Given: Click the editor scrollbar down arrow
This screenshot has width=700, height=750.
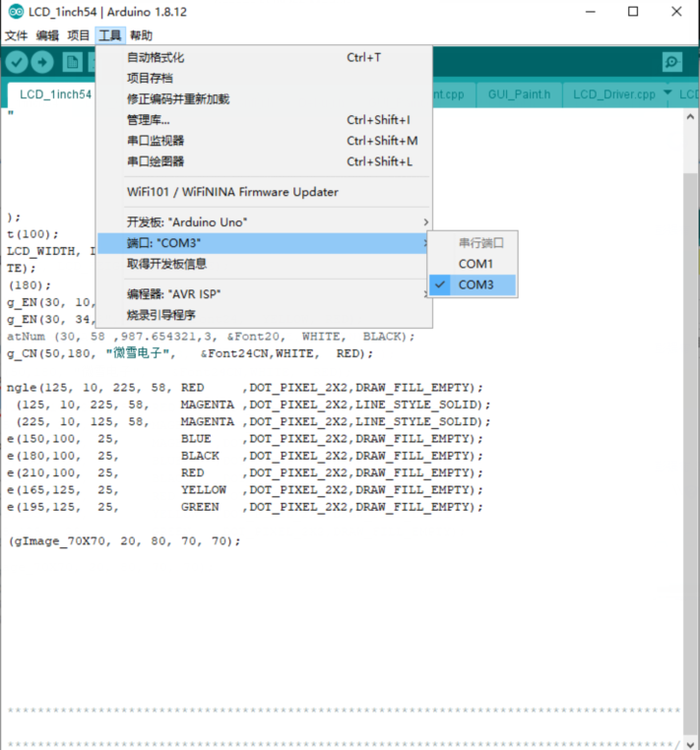Looking at the screenshot, I should click(x=690, y=743).
